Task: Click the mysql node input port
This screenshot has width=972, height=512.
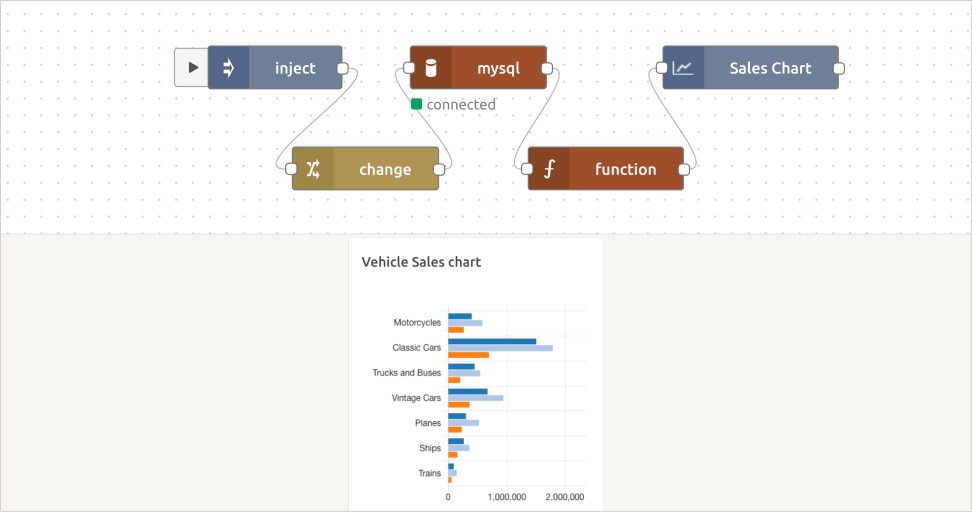Action: 409,68
